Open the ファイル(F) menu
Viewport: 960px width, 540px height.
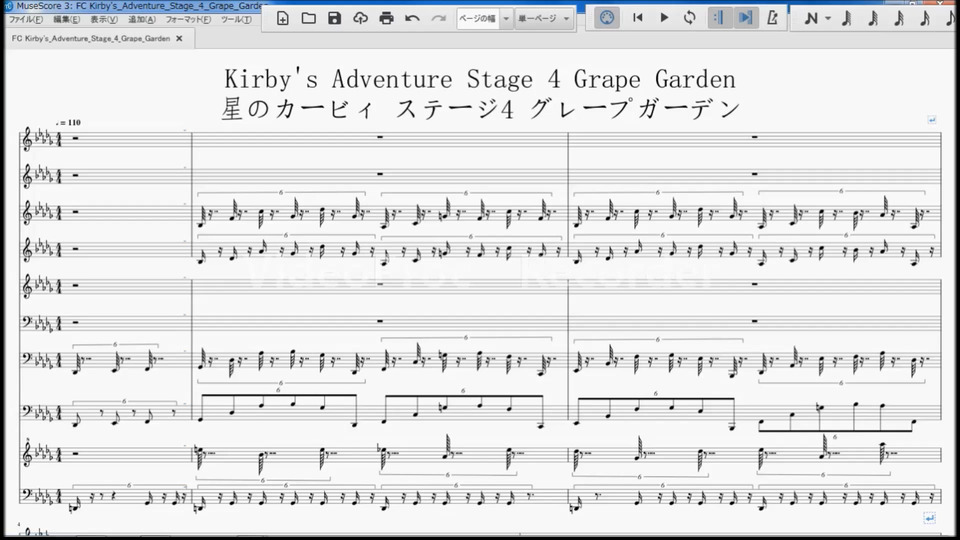click(x=25, y=20)
